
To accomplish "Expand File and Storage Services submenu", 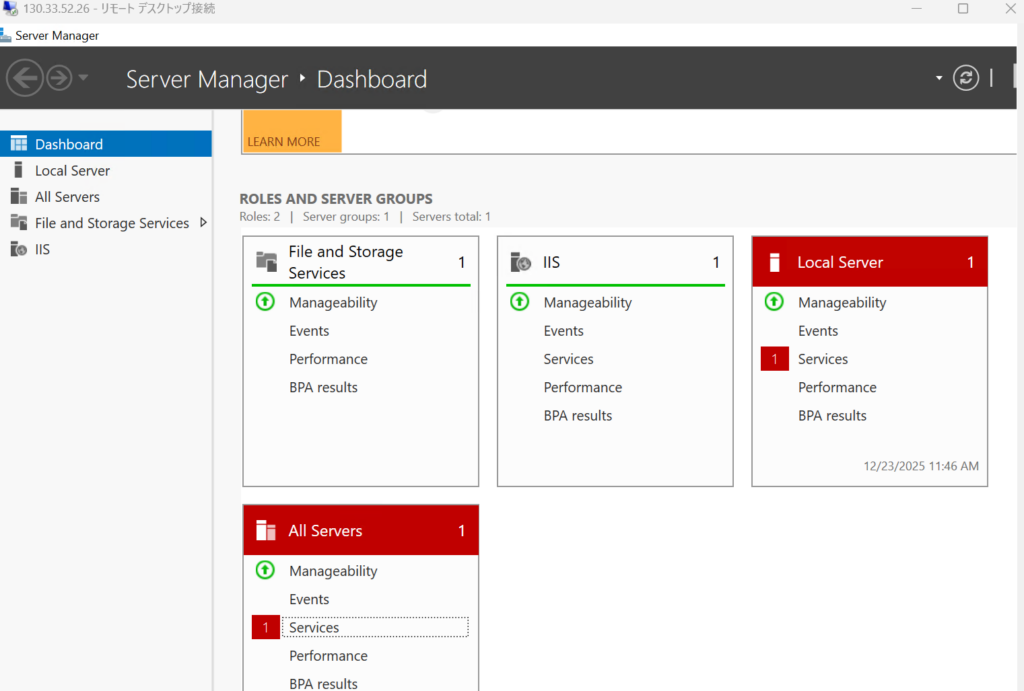I will [203, 223].
